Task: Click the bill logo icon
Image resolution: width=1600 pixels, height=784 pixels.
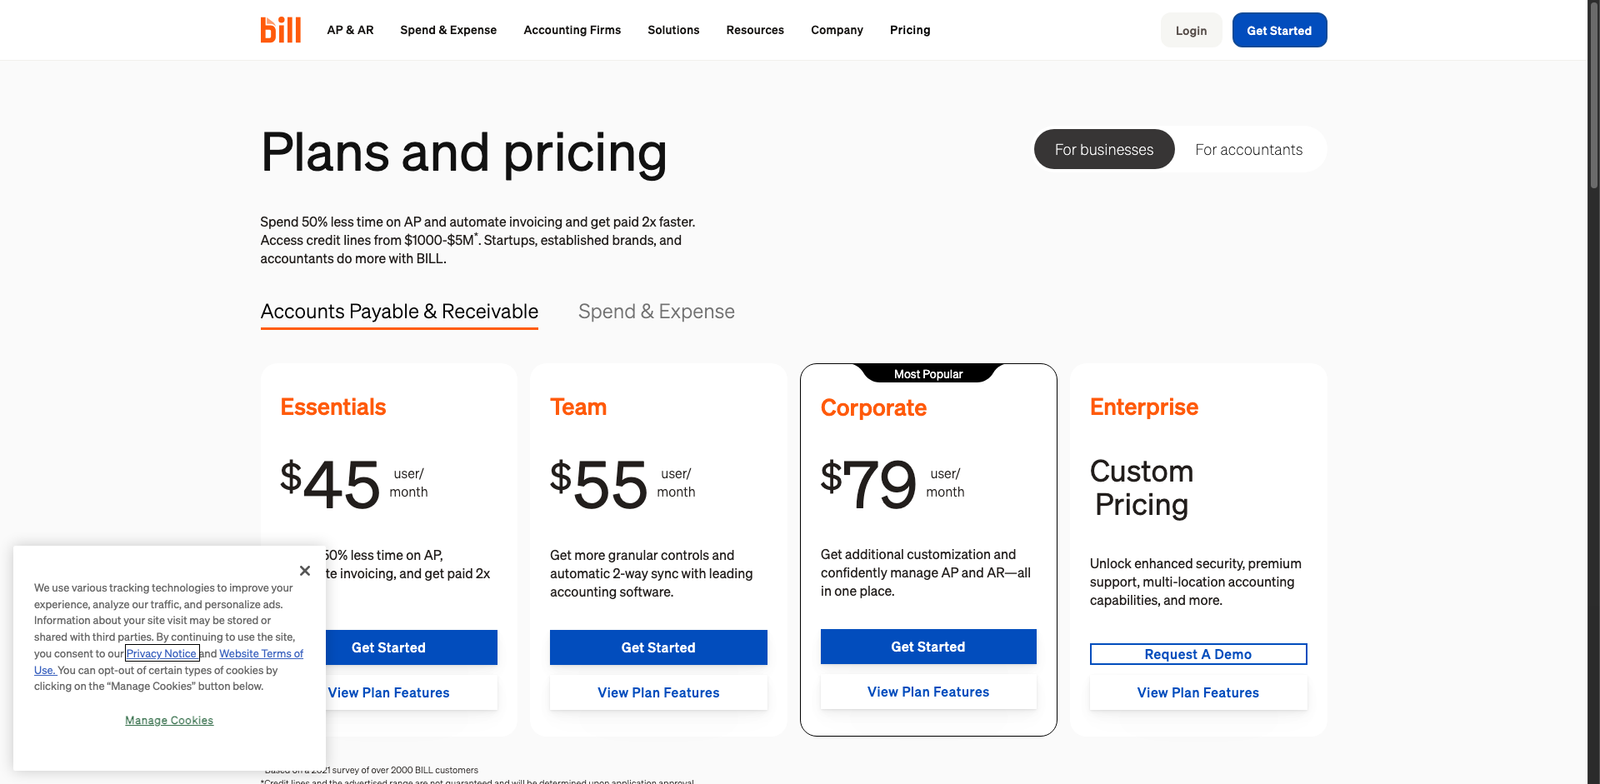Action: click(280, 30)
